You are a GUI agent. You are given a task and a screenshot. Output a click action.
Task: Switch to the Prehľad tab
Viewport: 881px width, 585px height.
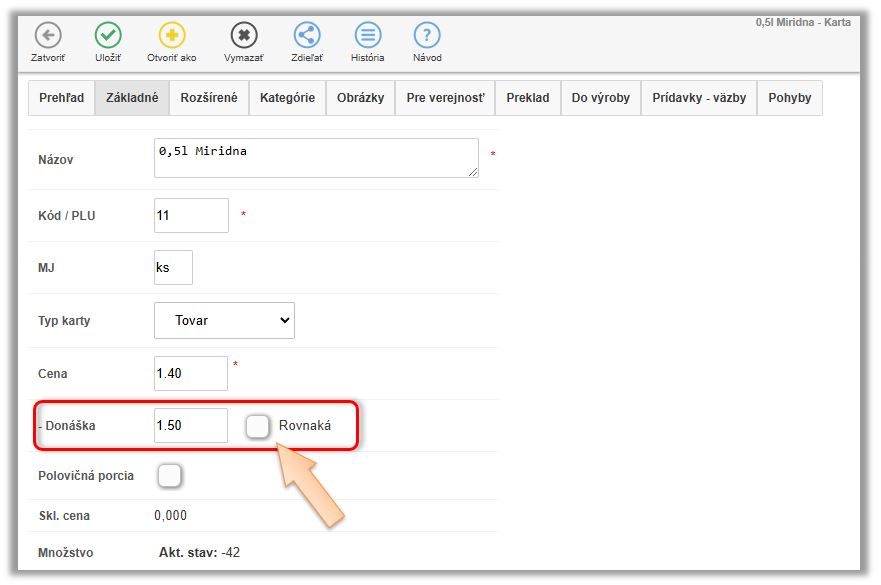coord(61,98)
